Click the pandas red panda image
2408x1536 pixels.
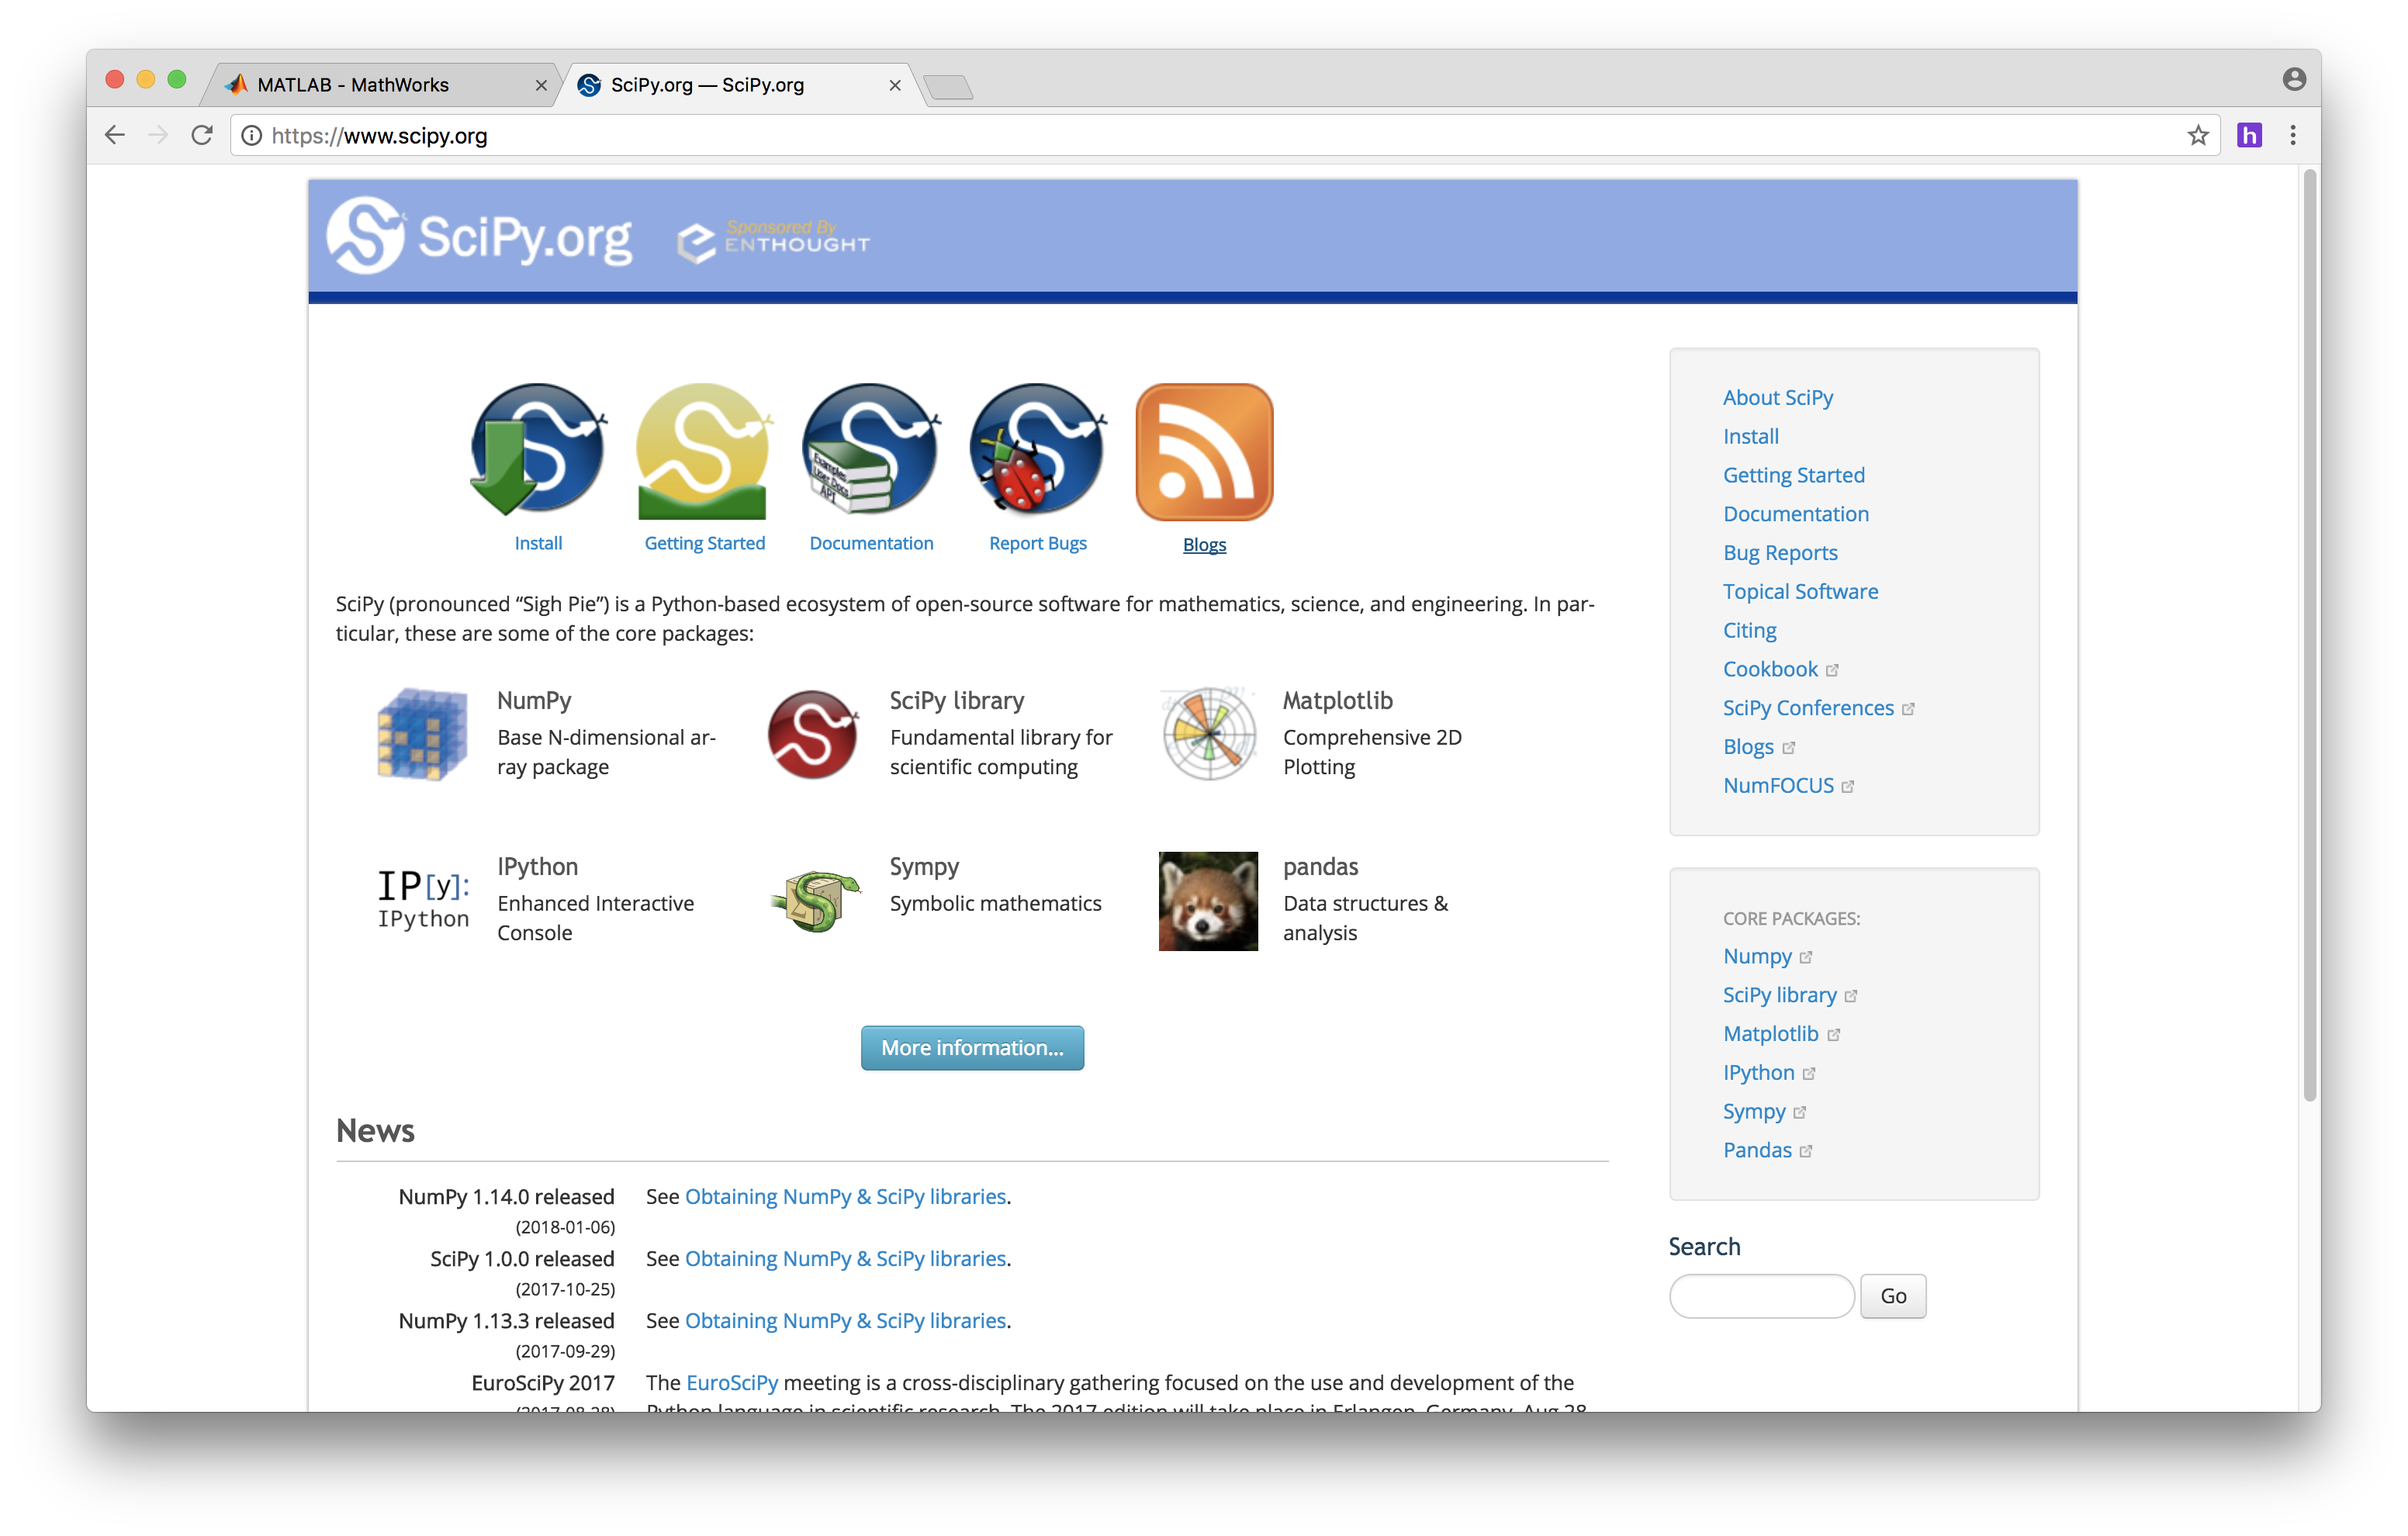click(1208, 901)
